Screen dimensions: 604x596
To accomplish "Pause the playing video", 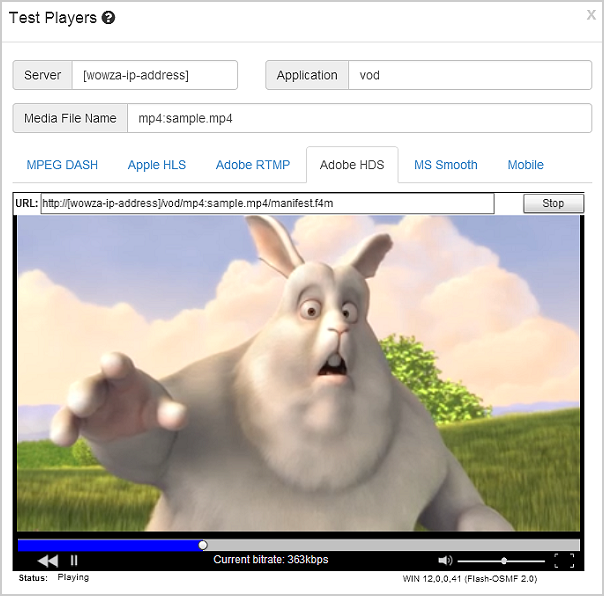I will pyautogui.click(x=74, y=560).
